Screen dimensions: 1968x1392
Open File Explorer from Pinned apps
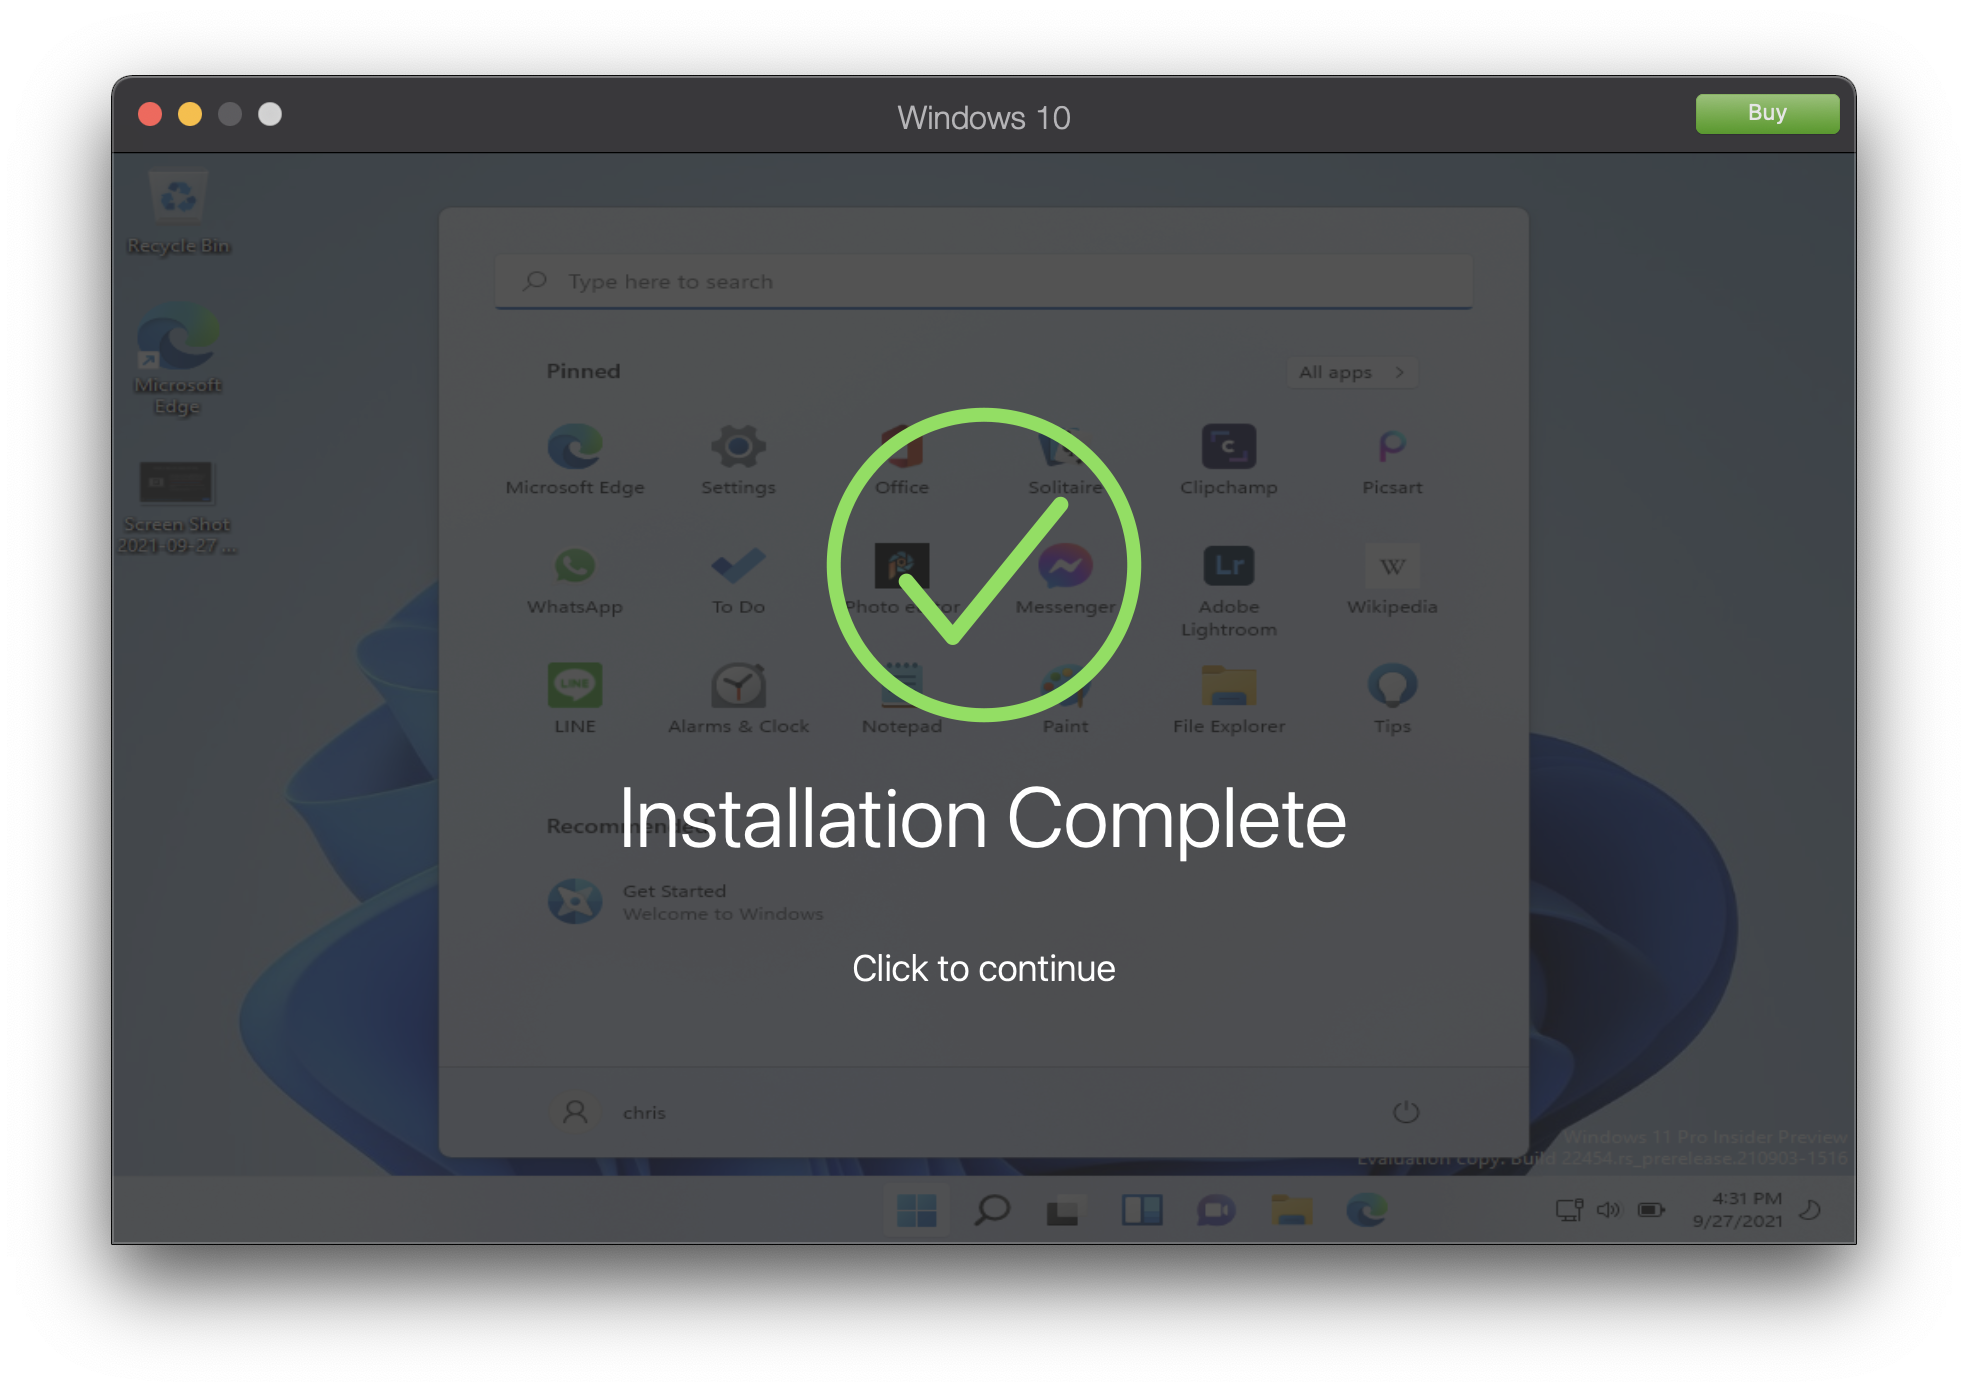coord(1229,699)
